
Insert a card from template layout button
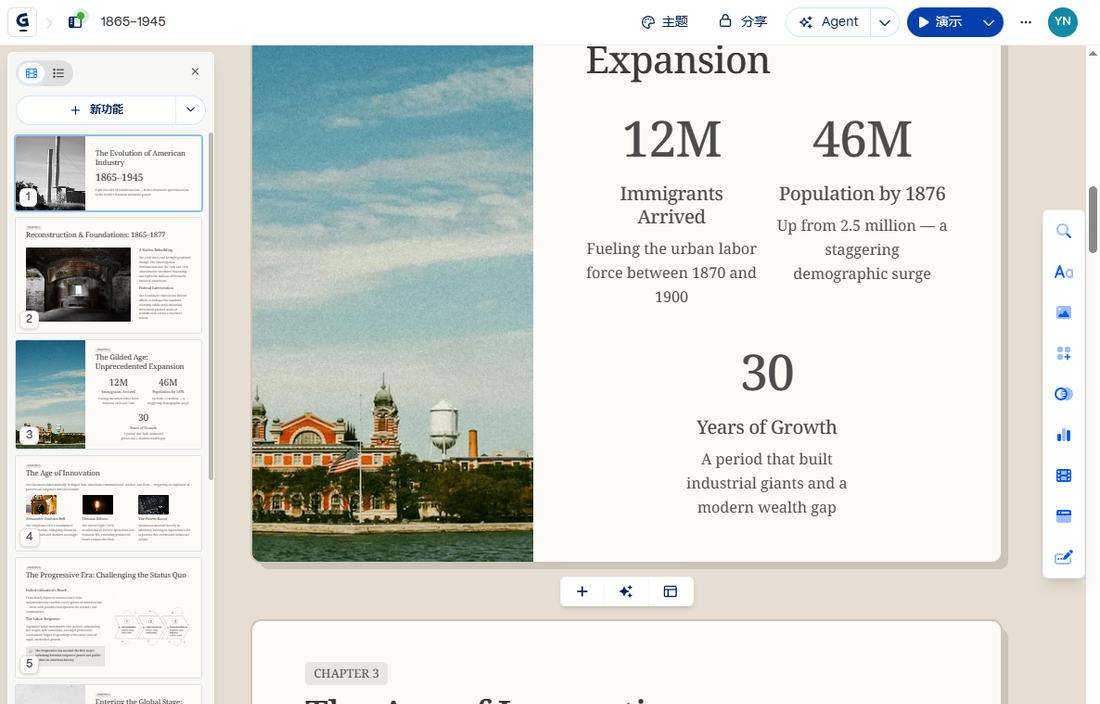click(x=670, y=592)
